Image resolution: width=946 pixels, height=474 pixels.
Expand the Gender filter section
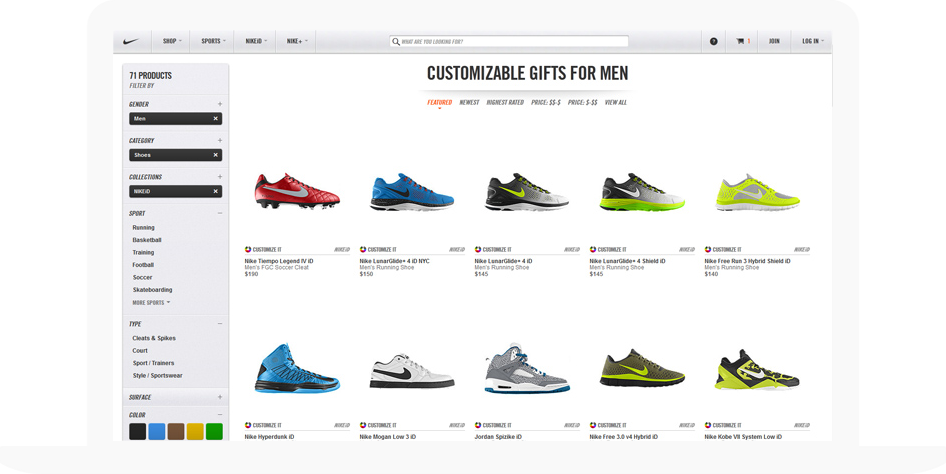point(220,104)
